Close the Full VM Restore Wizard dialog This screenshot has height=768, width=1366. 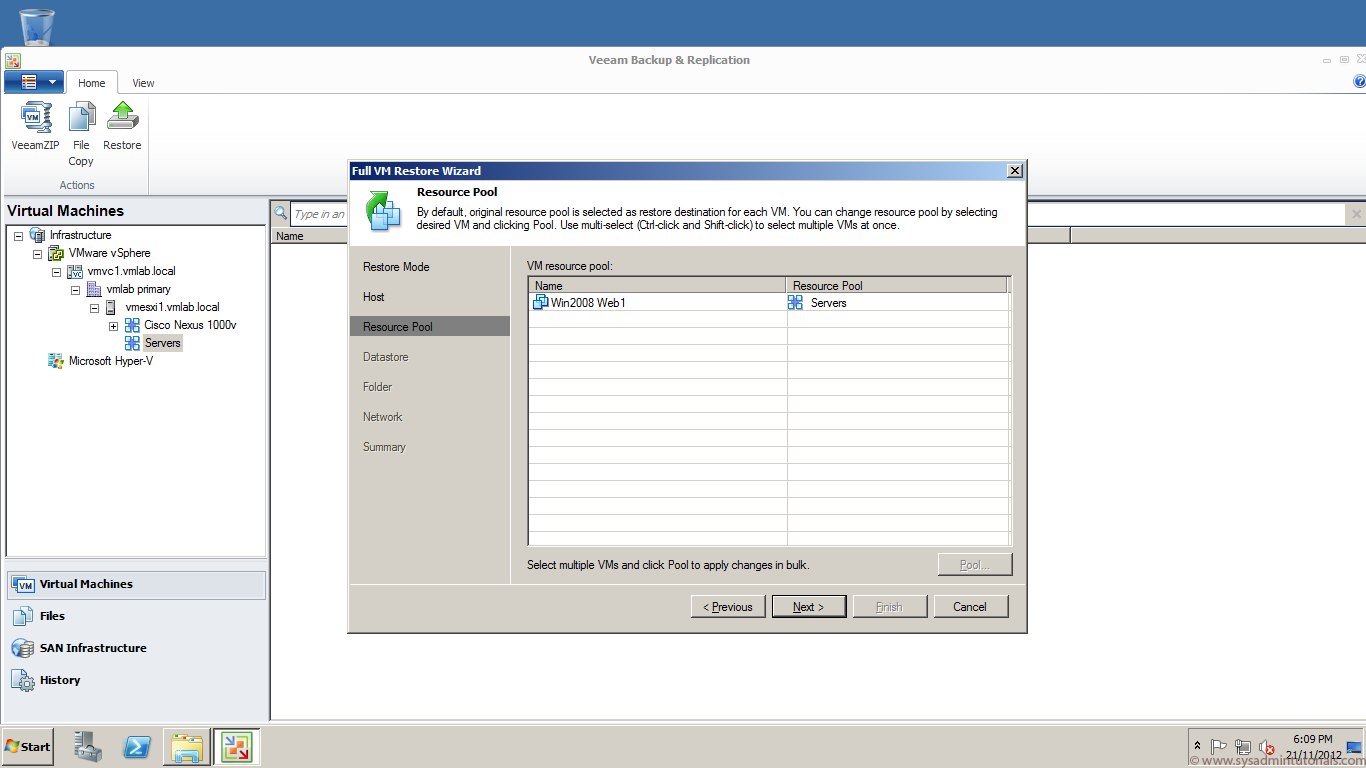tap(1015, 171)
